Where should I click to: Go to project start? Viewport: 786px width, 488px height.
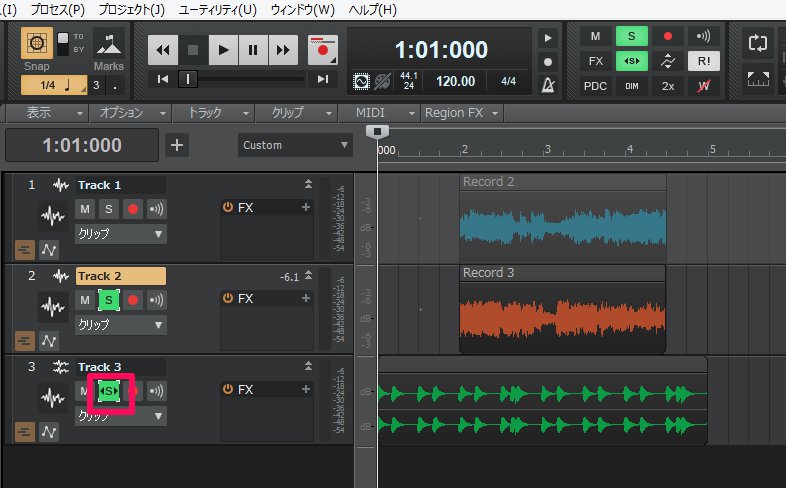[x=163, y=79]
